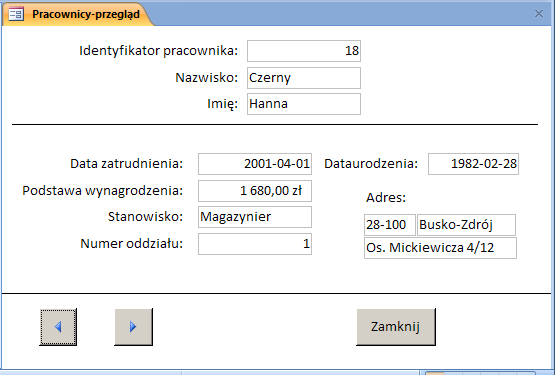
Task: Go to next record with right arrow button
Action: (133, 327)
